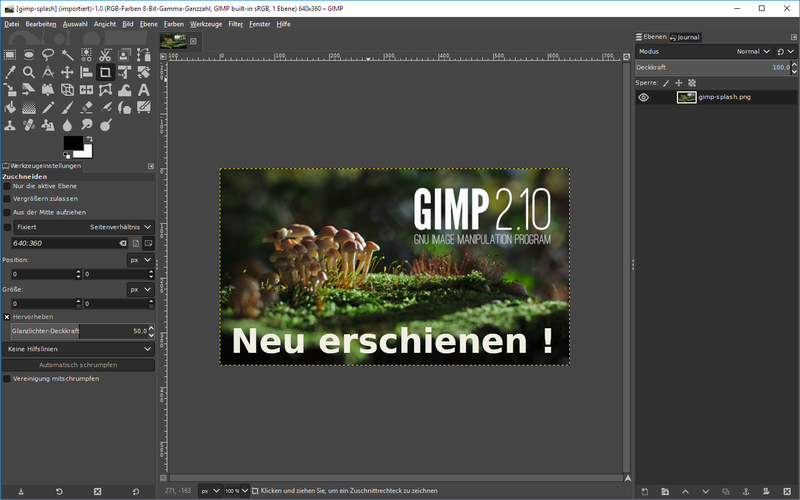This screenshot has width=800, height=500.
Task: Swap foreground and background colors
Action: tap(90, 139)
